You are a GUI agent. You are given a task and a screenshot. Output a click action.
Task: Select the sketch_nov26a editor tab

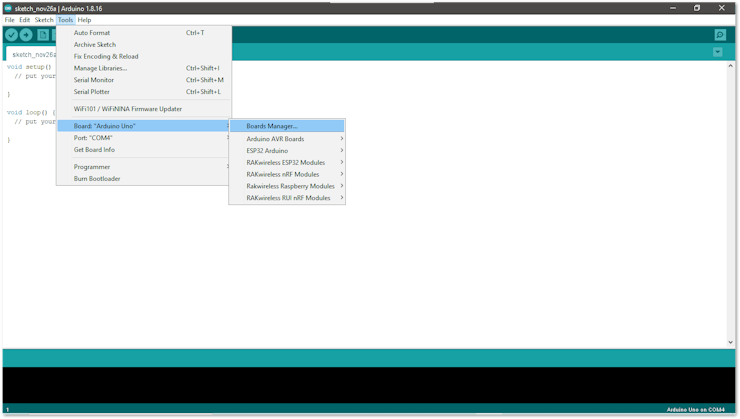(32, 54)
